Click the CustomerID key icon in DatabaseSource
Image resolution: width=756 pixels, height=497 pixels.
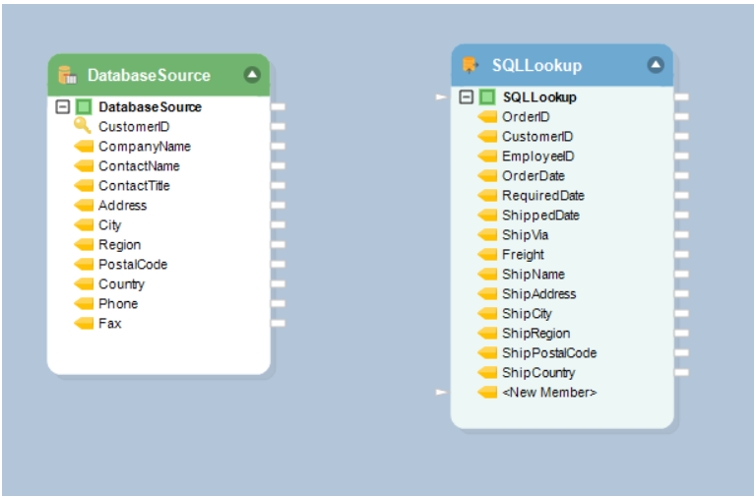click(x=83, y=127)
